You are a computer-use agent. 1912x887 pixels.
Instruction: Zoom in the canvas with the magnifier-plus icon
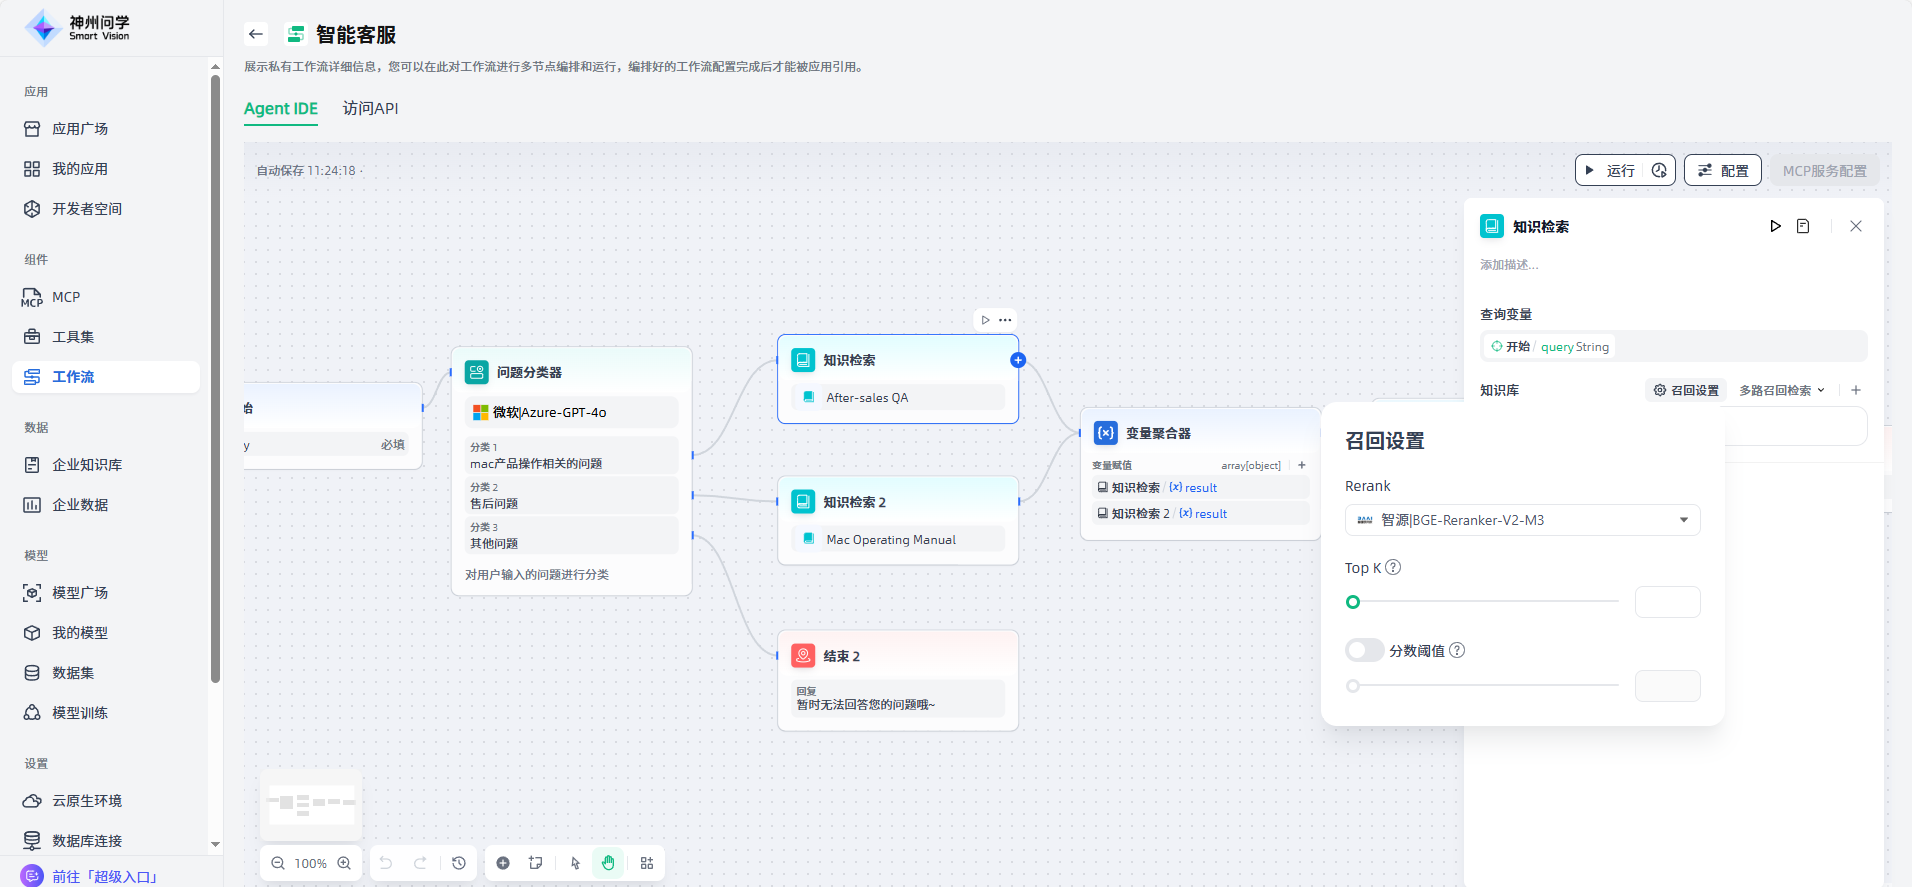point(344,863)
